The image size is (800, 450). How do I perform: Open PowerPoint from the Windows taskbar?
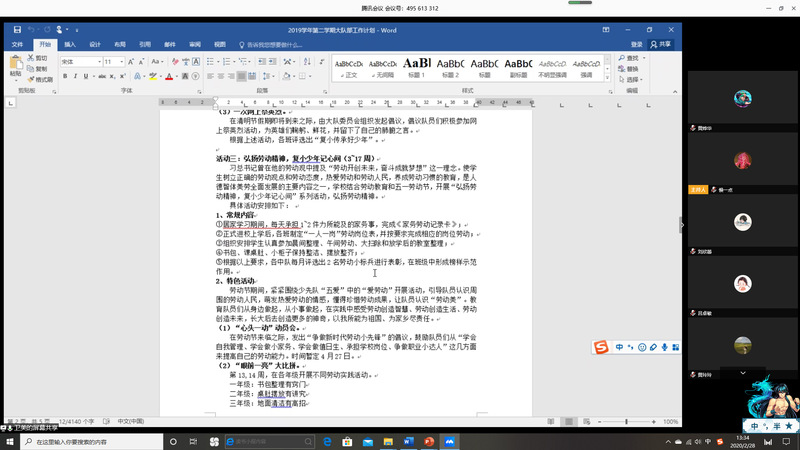pyautogui.click(x=429, y=441)
